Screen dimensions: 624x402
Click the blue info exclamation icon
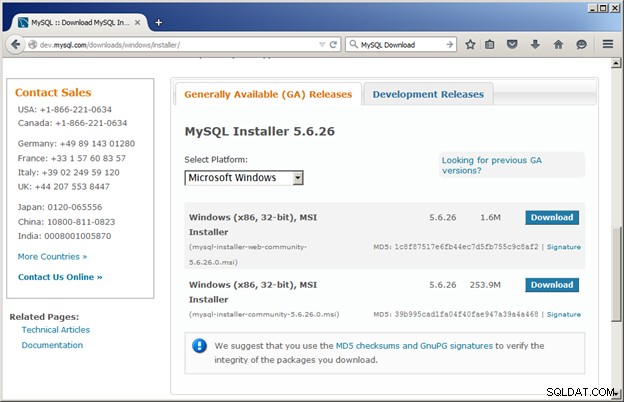(199, 345)
